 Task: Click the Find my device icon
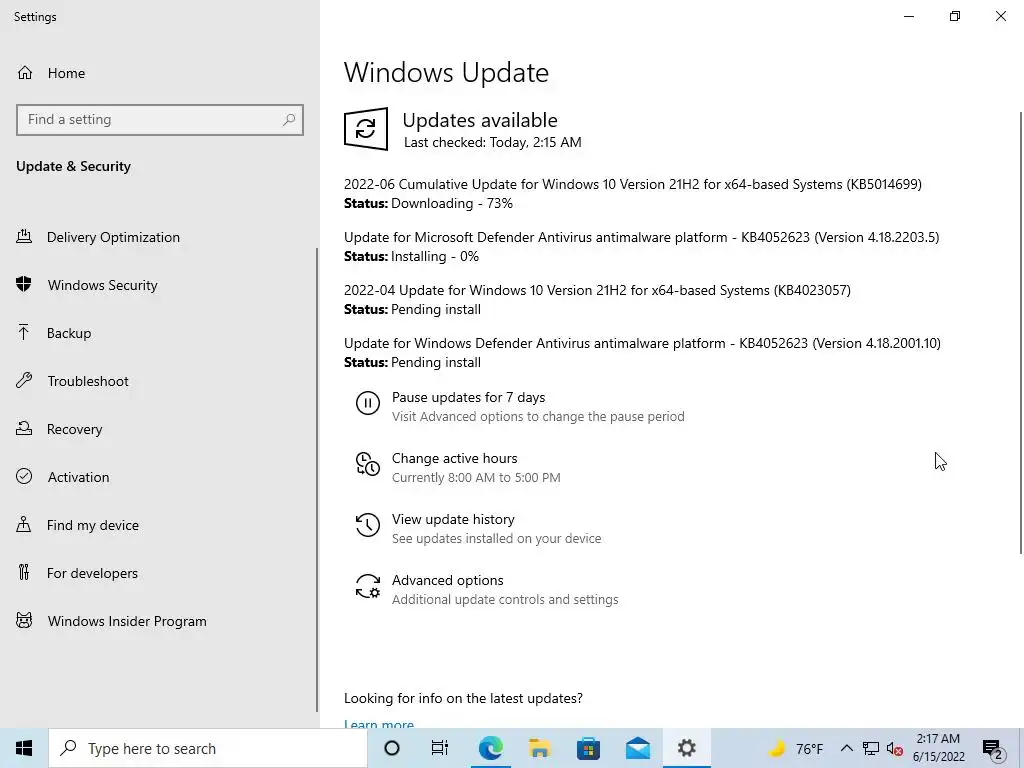click(24, 524)
